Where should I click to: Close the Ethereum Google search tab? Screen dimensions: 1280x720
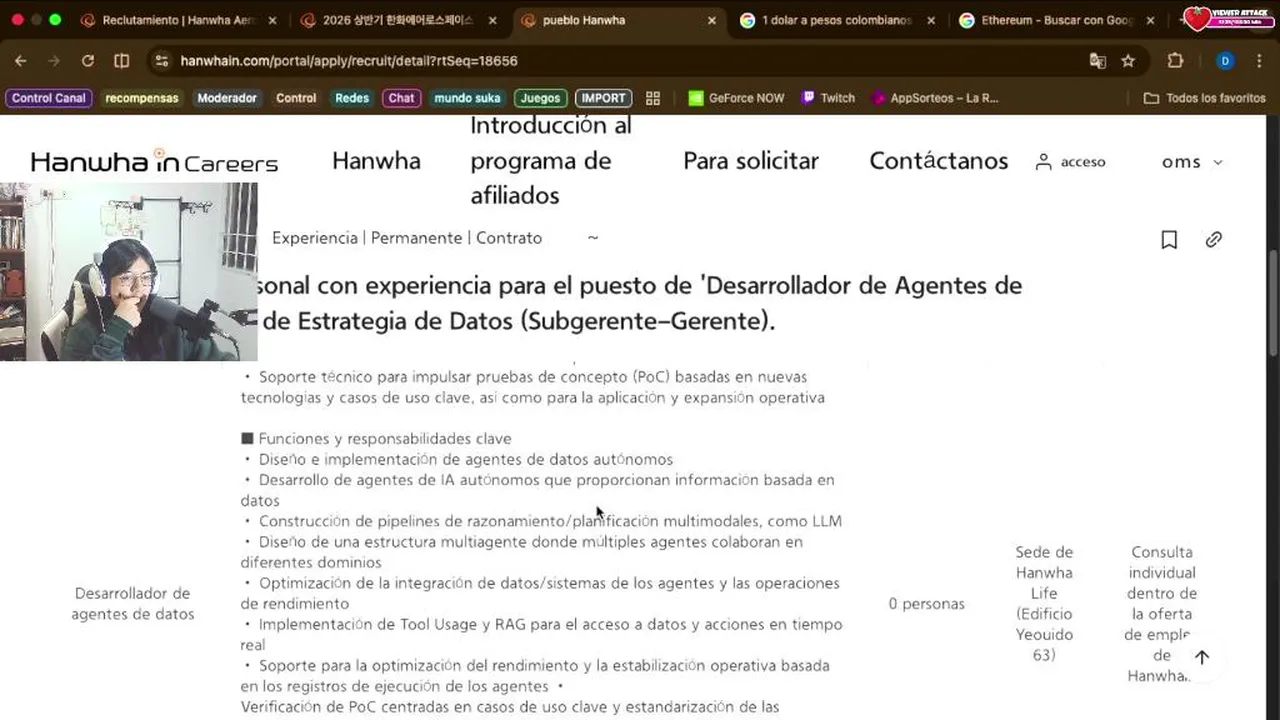click(x=1150, y=20)
